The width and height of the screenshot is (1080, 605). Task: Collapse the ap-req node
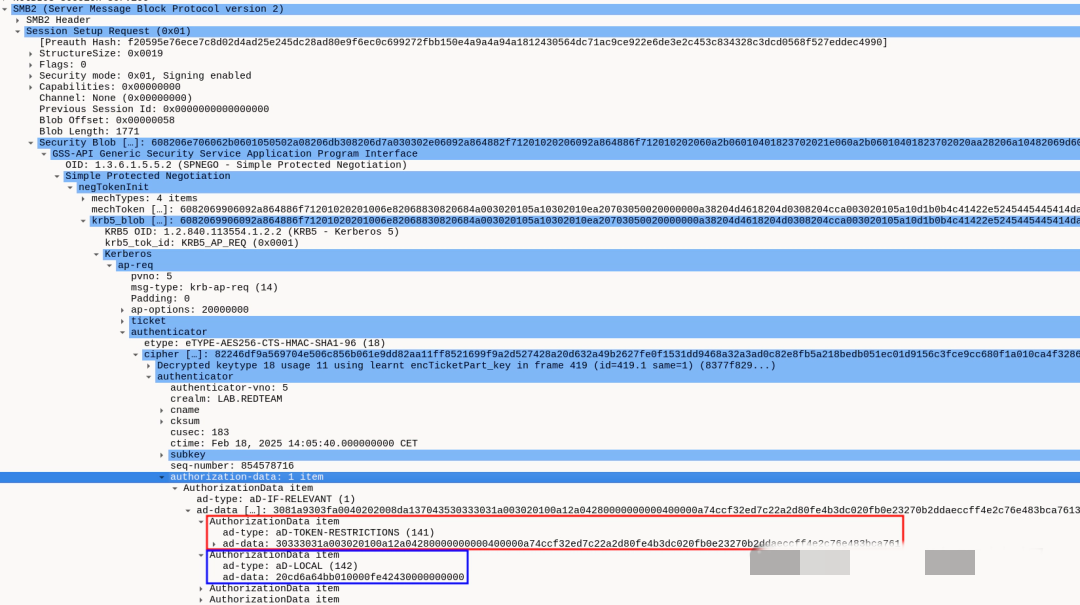[x=110, y=265]
